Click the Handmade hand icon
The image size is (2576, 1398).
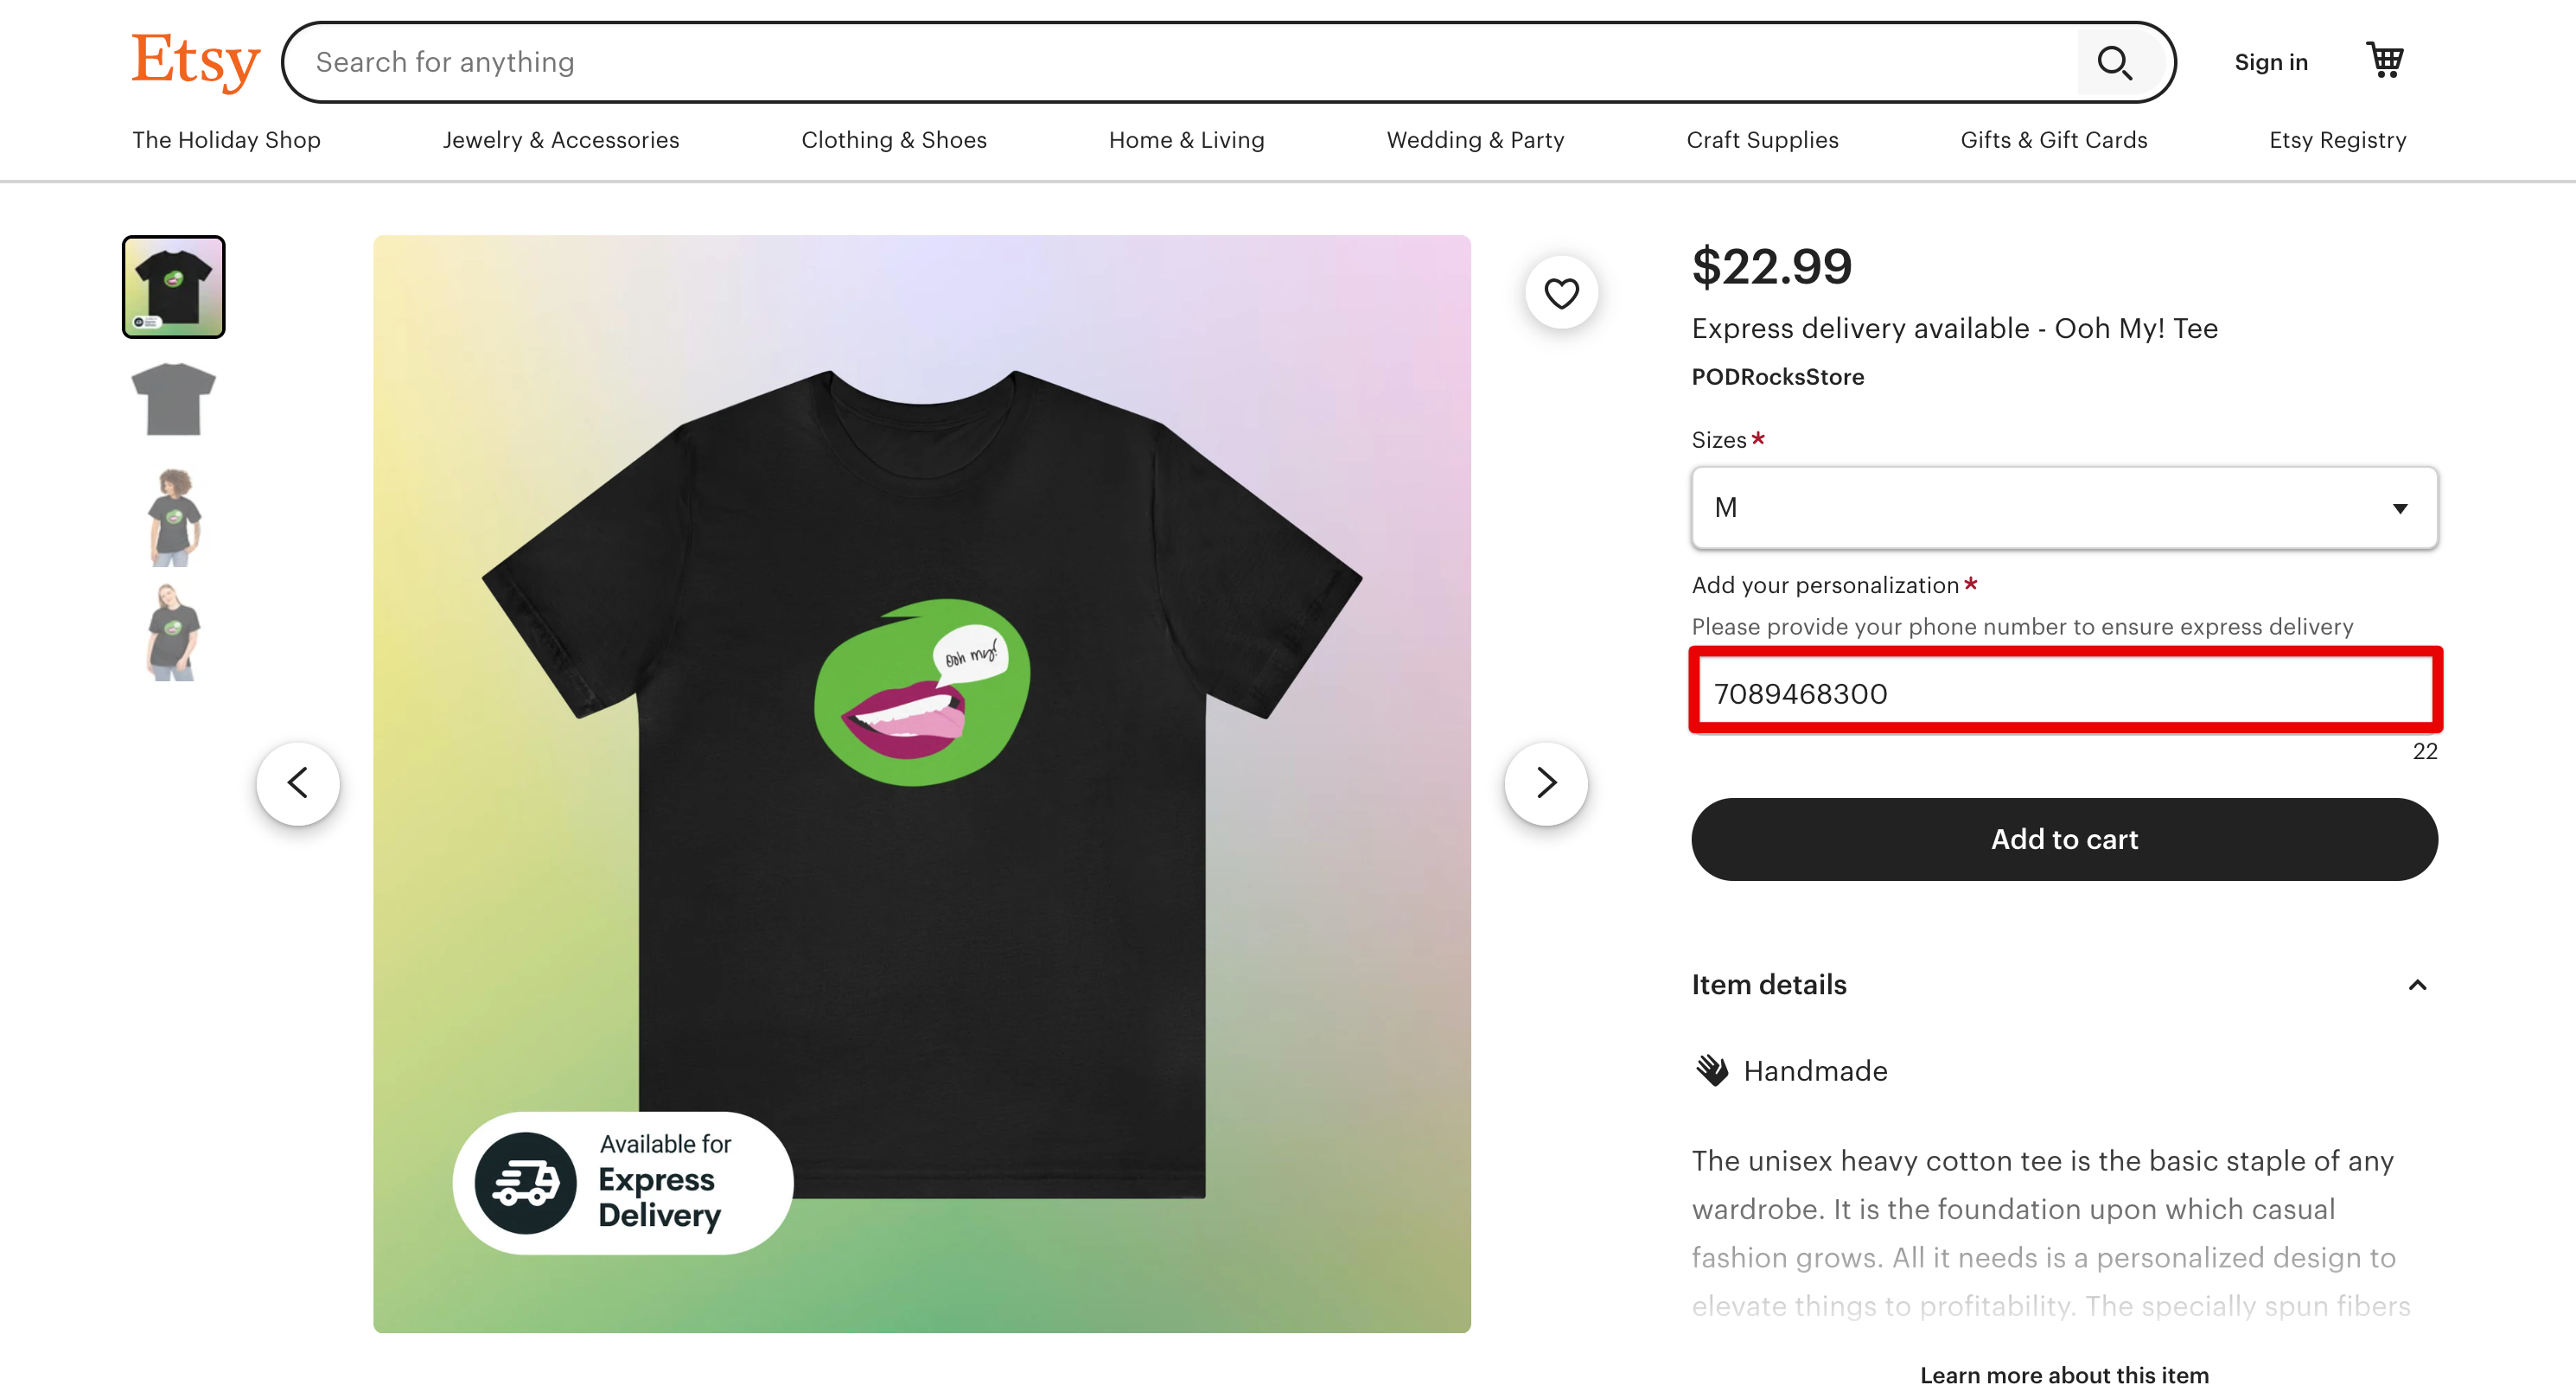pos(1712,1071)
